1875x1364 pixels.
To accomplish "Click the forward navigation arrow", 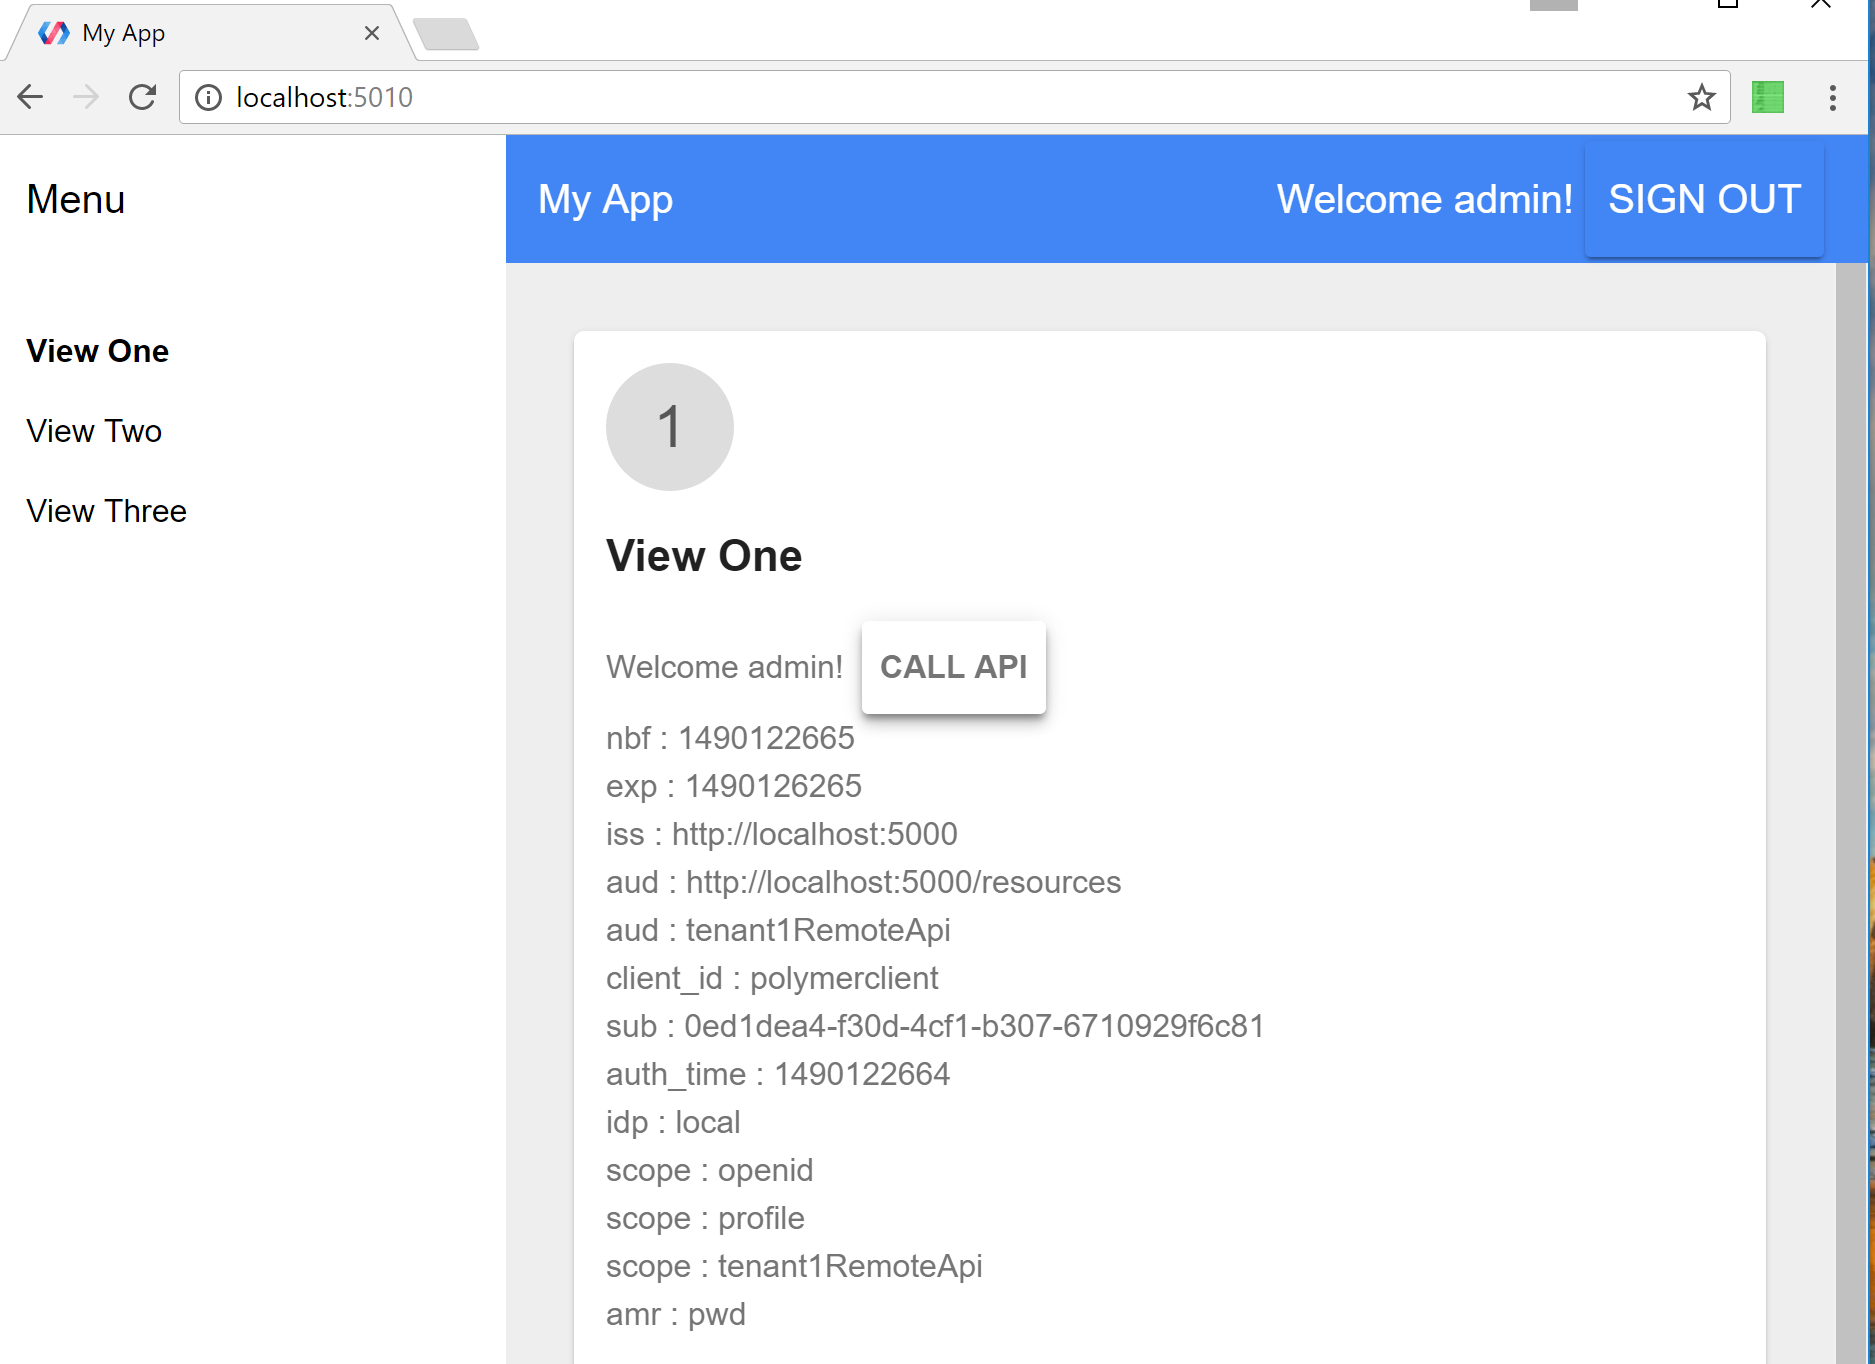I will 86,96.
